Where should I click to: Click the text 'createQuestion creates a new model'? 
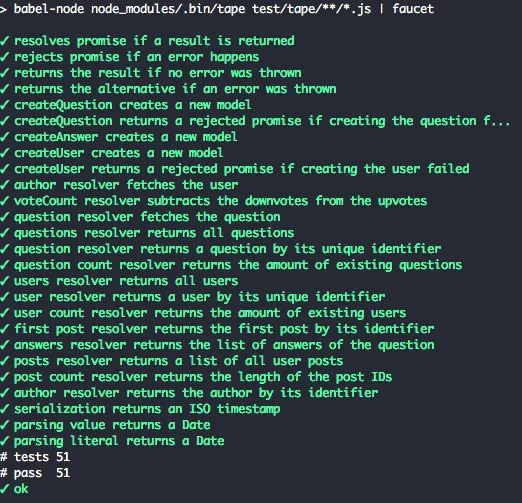click(133, 105)
